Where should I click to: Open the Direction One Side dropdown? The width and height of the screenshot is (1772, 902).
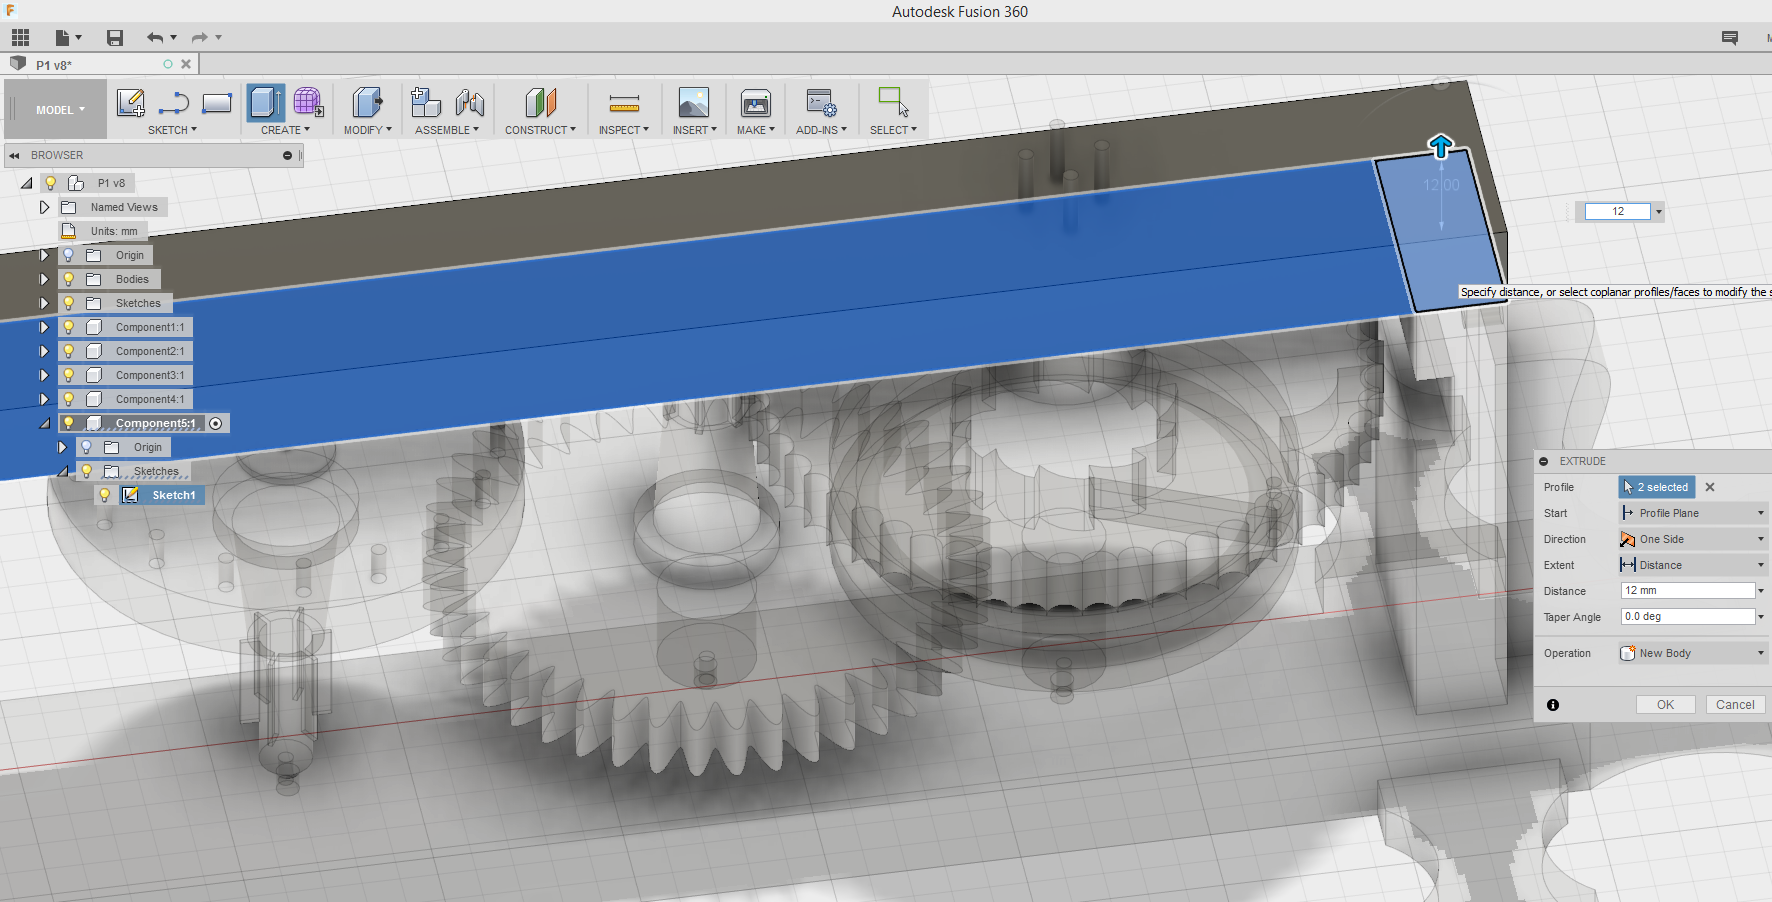1692,539
